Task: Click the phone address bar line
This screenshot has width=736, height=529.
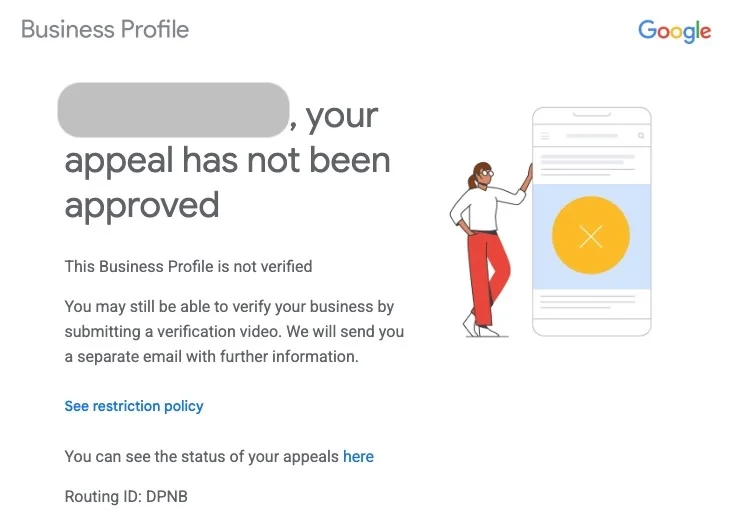Action: [591, 136]
